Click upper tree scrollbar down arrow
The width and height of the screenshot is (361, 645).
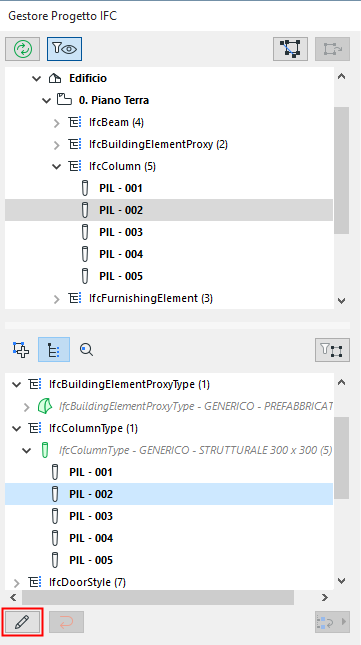(342, 301)
